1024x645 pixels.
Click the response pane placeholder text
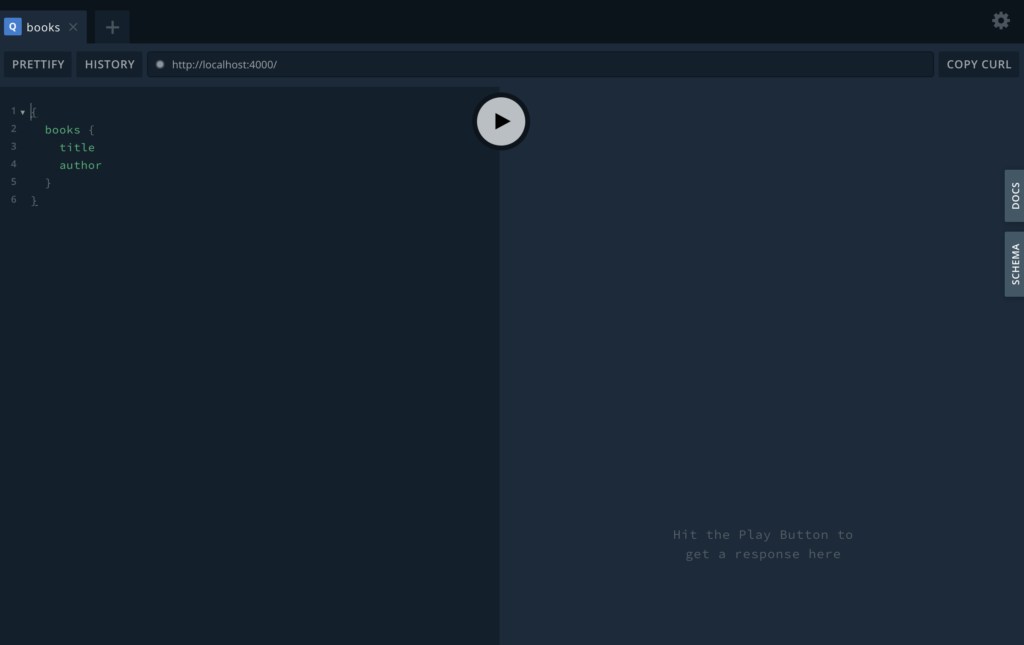[762, 544]
